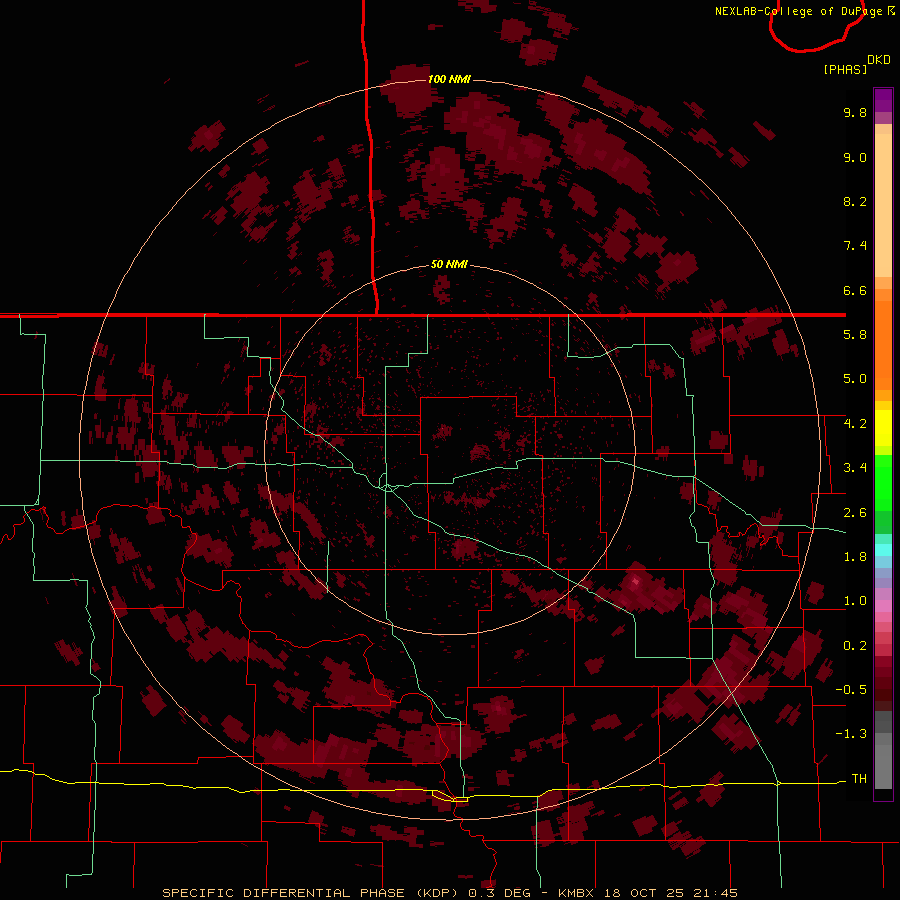900x900 pixels.
Task: Click the TH threshold label on scale
Action: 859,779
